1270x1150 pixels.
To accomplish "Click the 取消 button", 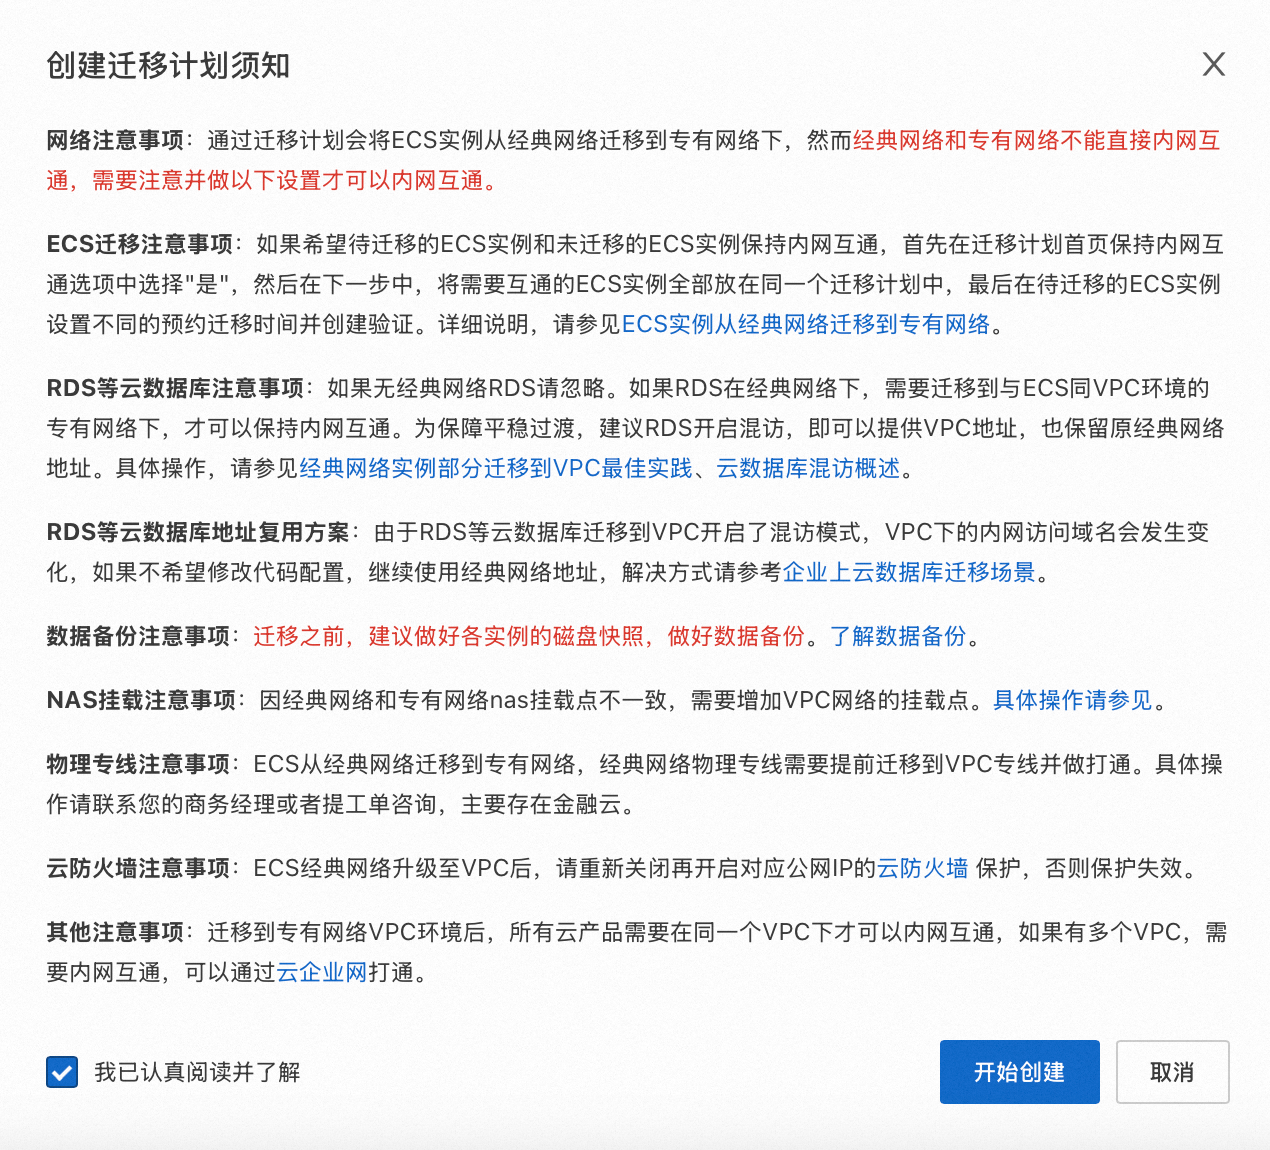I will click(x=1172, y=1072).
